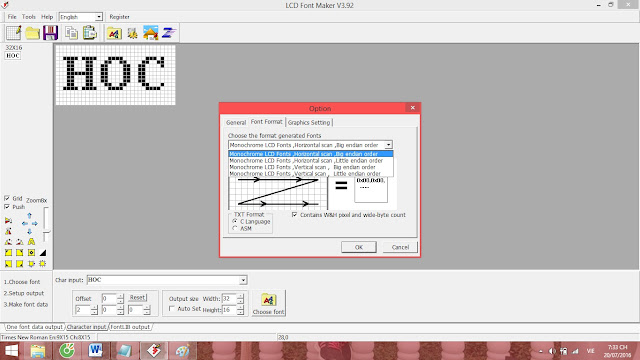This screenshot has height=360, width=640.
Task: Select the C Language radio button
Action: pos(235,221)
